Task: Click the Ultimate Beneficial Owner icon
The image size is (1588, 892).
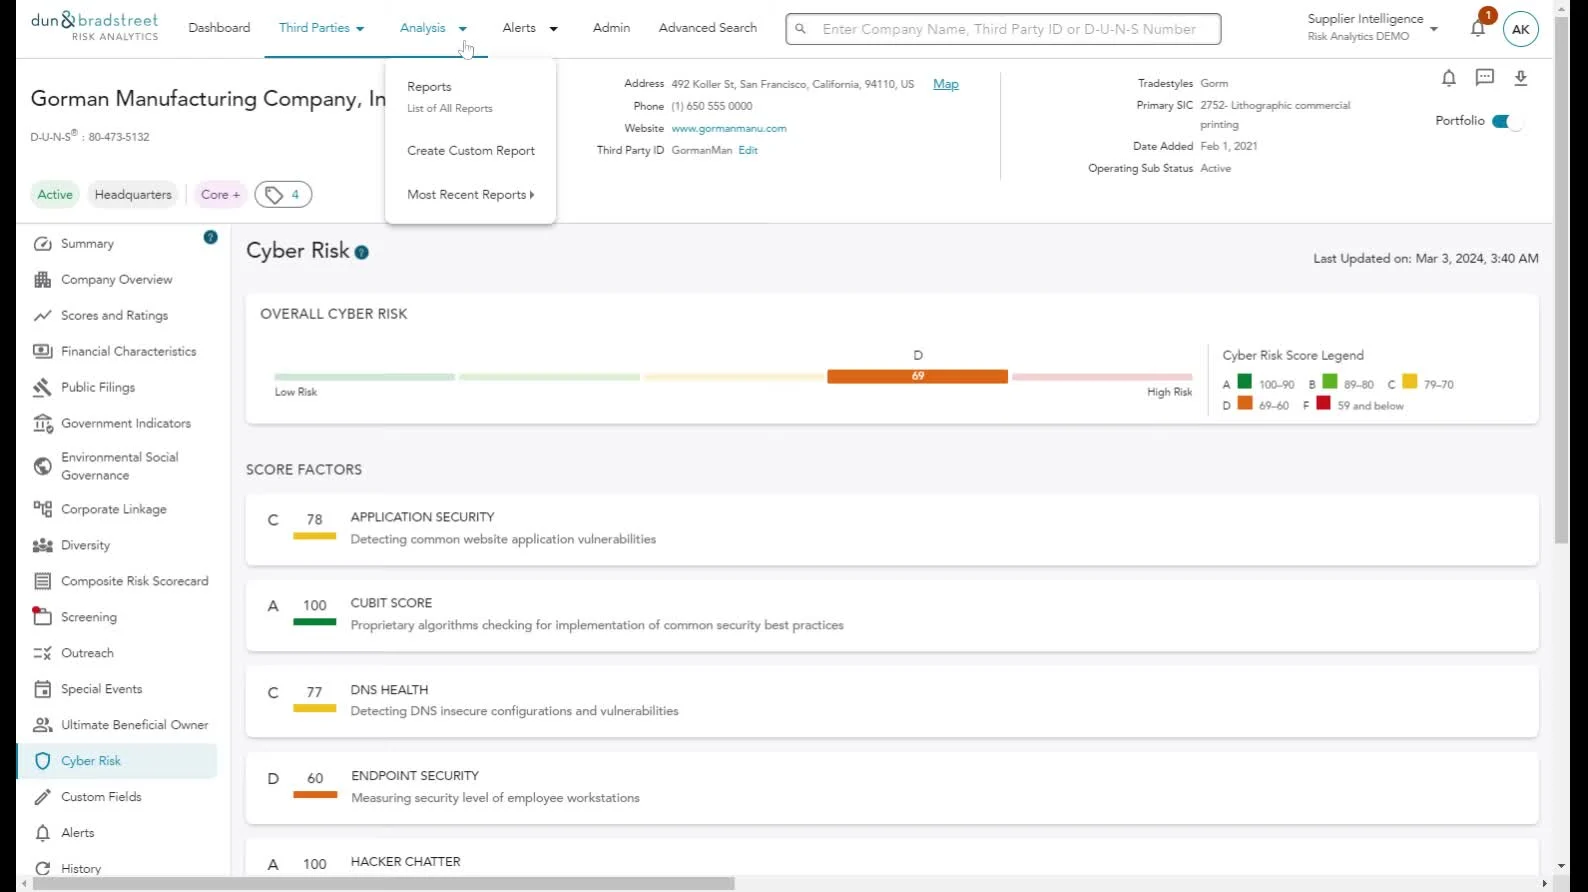Action: click(42, 726)
